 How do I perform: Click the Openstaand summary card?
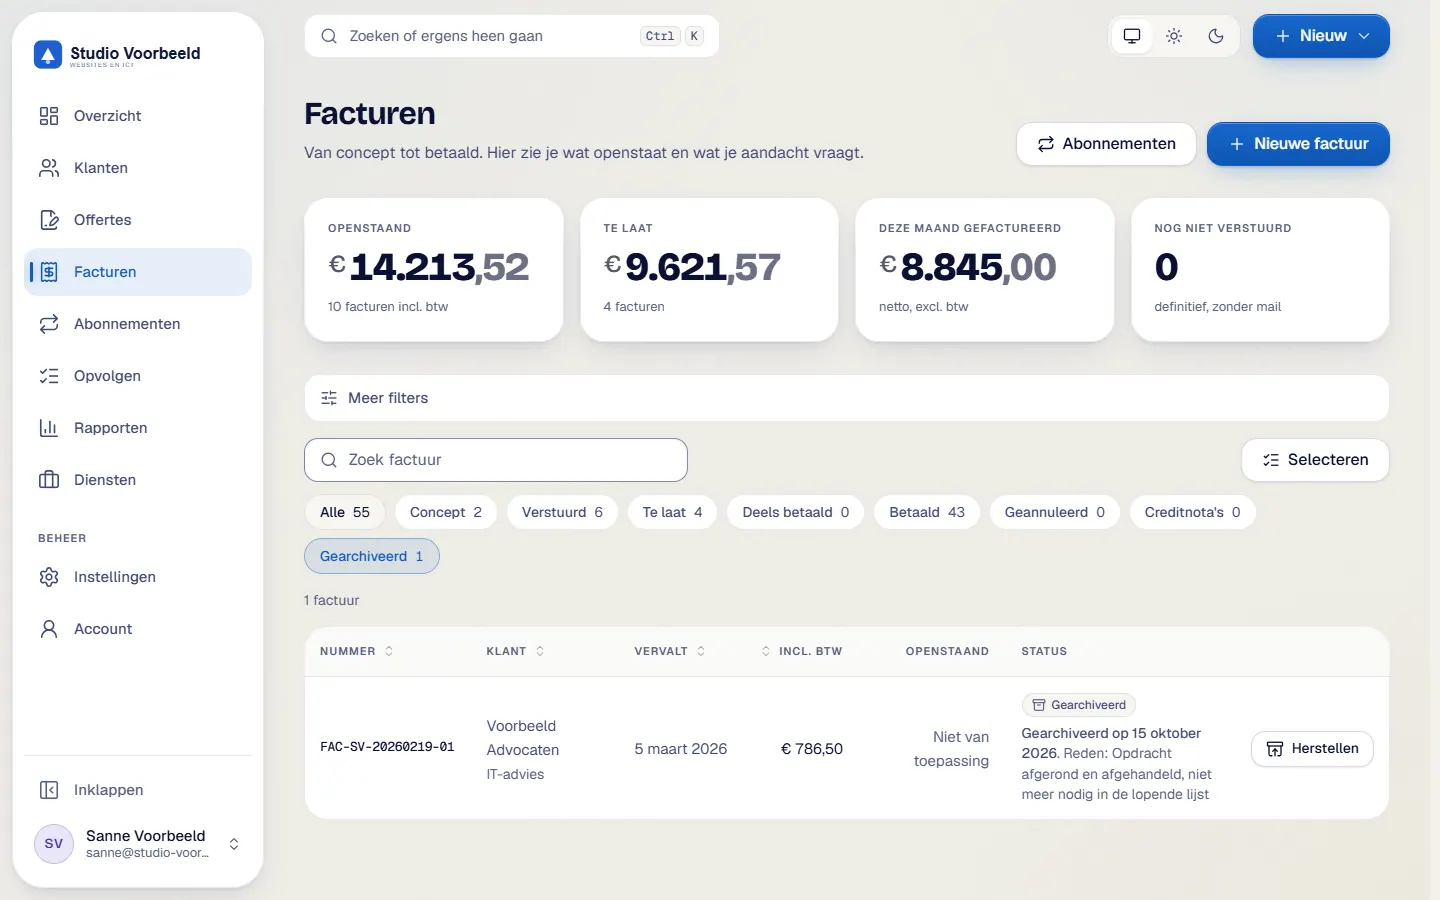pos(434,270)
